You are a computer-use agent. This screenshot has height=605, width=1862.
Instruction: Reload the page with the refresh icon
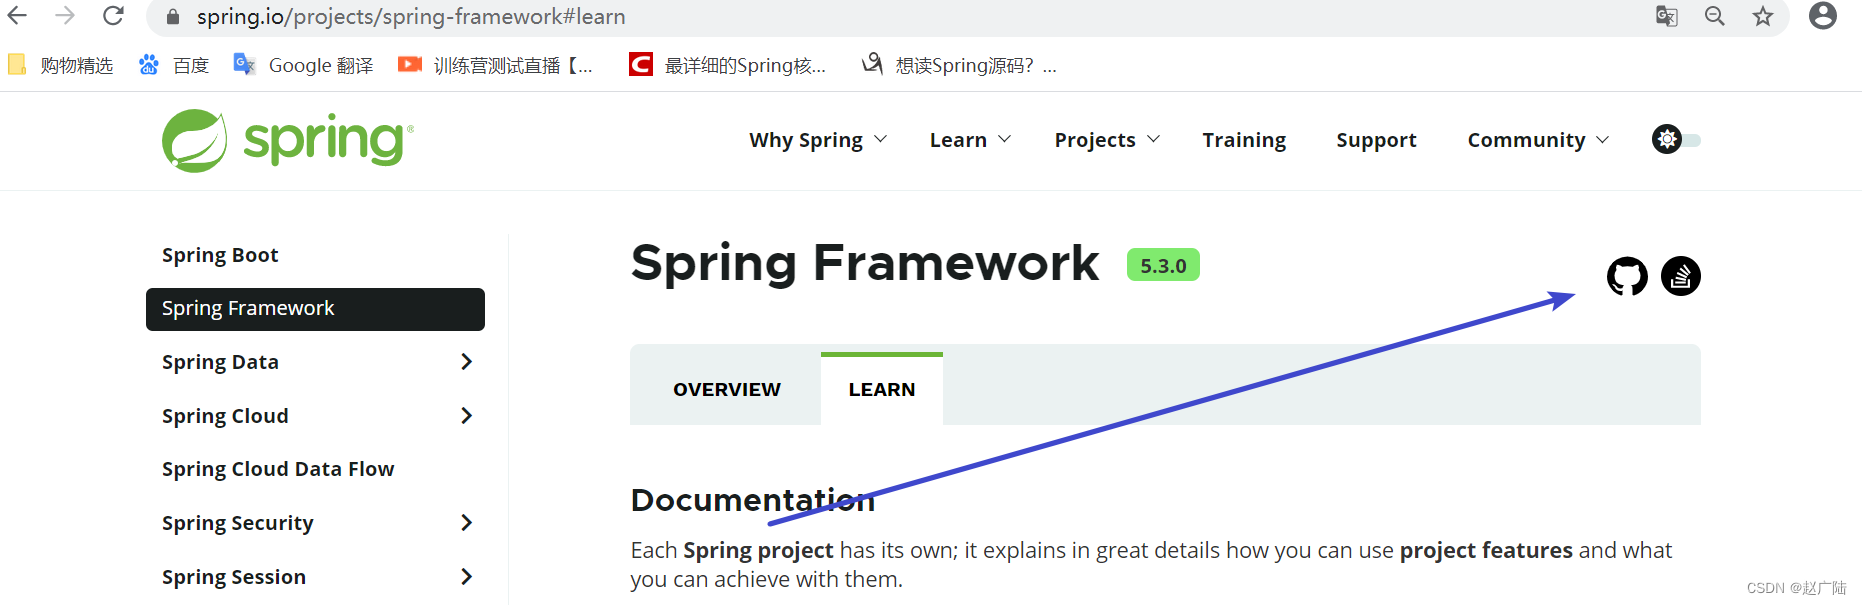[x=113, y=16]
